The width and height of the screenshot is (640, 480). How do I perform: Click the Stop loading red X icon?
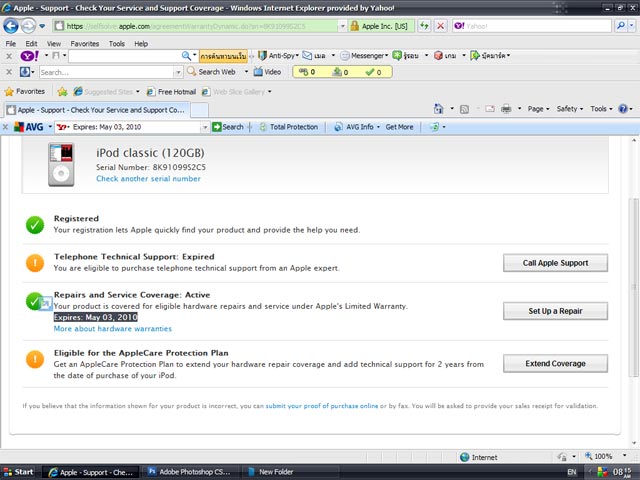click(440, 26)
